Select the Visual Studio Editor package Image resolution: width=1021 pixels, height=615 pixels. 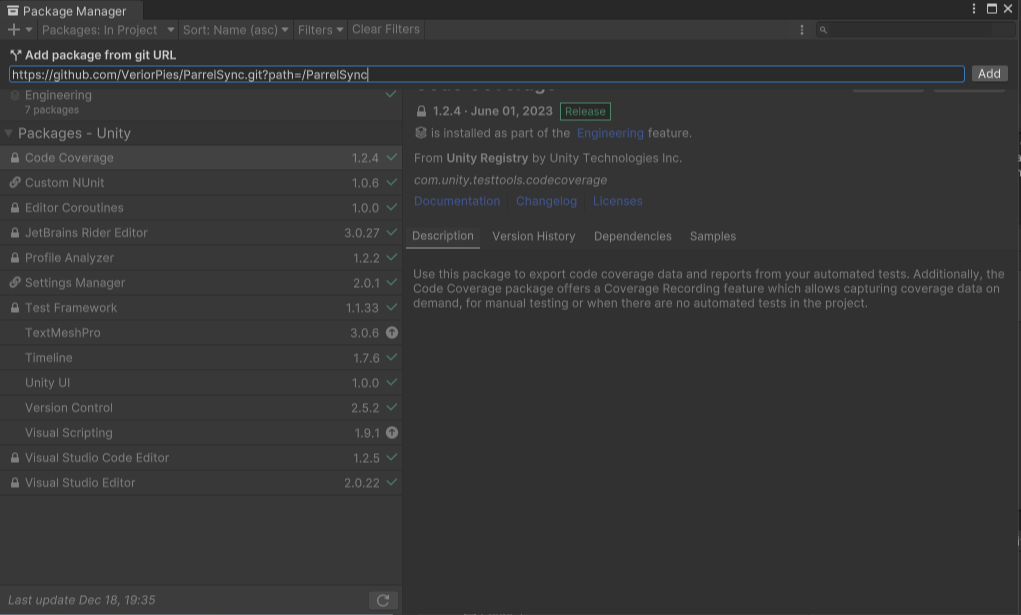click(201, 483)
